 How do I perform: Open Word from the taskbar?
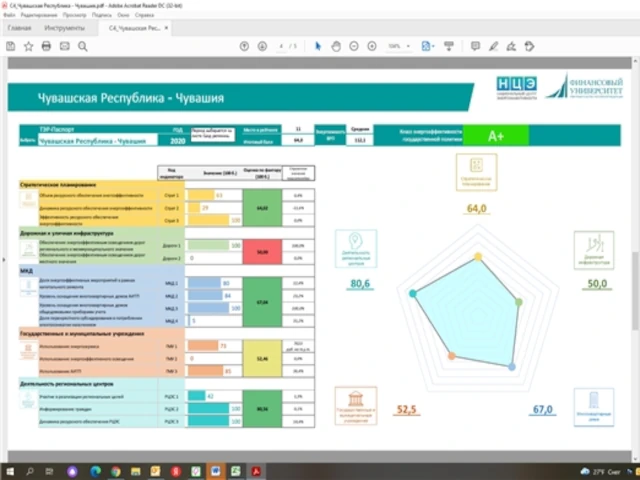(216, 471)
